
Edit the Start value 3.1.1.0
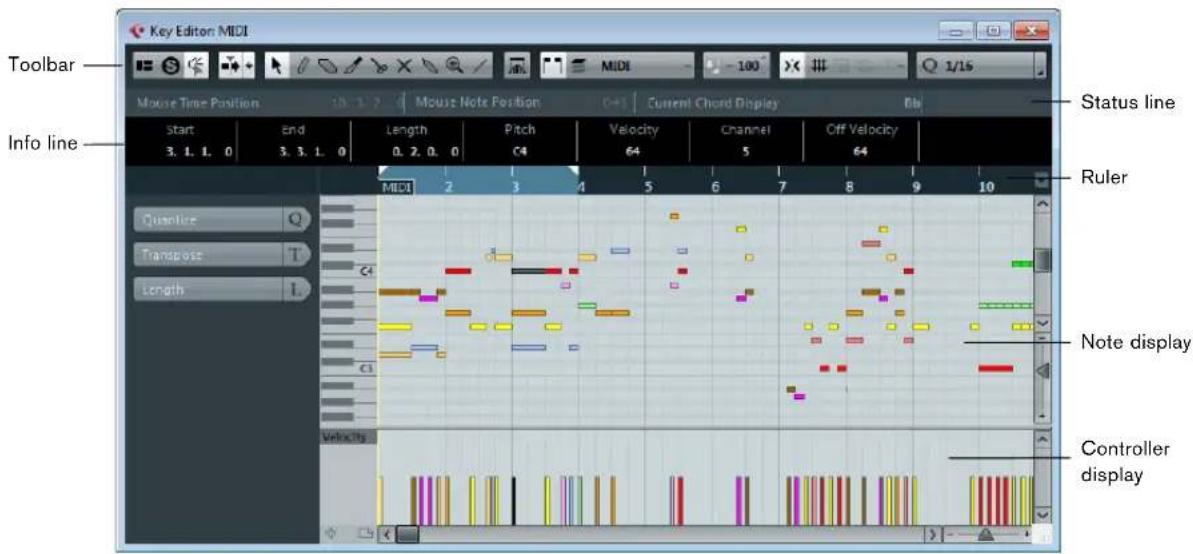[x=199, y=151]
